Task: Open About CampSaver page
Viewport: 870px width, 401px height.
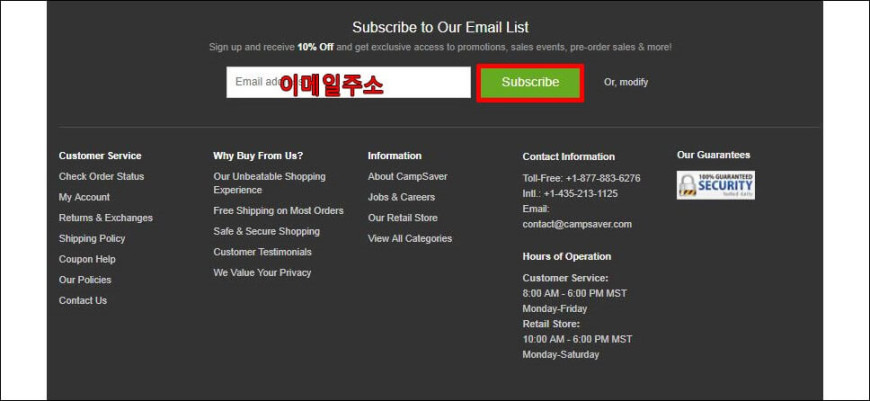Action: pos(407,176)
